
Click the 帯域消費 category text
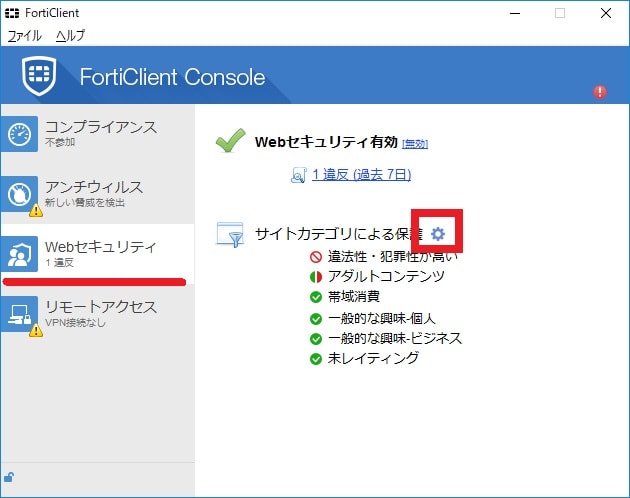point(354,297)
